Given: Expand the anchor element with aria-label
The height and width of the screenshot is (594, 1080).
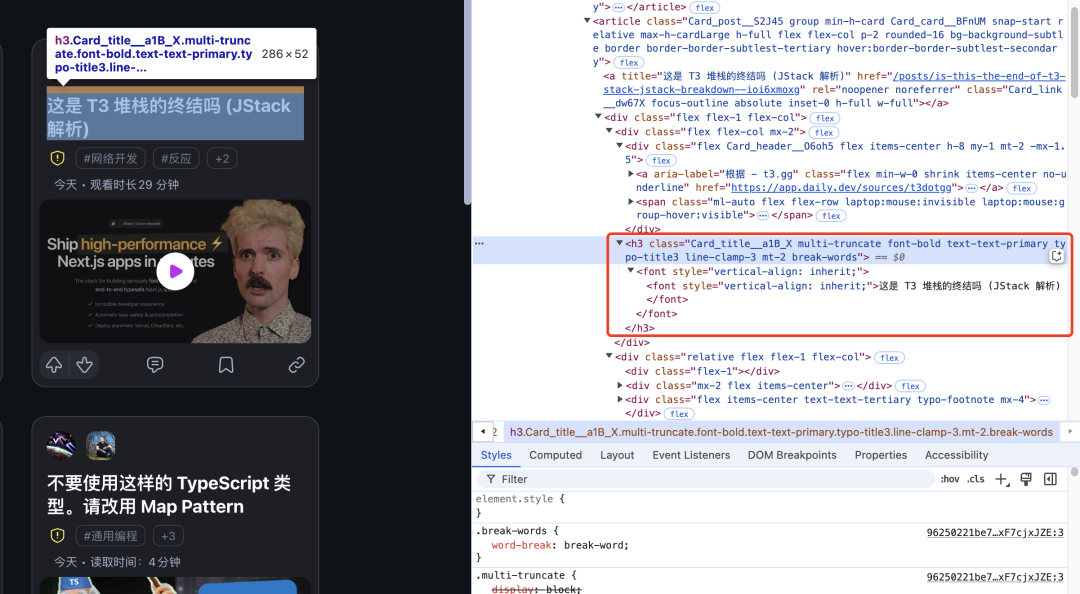Looking at the screenshot, I should click(631, 173).
